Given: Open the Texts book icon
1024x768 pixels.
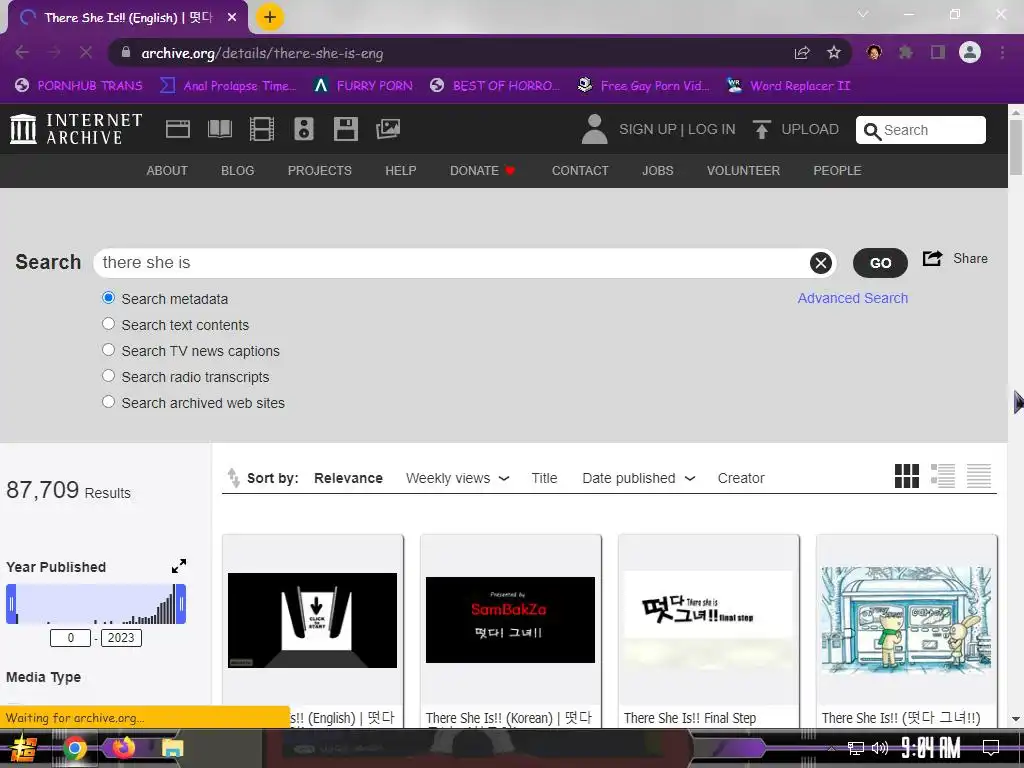Looking at the screenshot, I should (220, 129).
